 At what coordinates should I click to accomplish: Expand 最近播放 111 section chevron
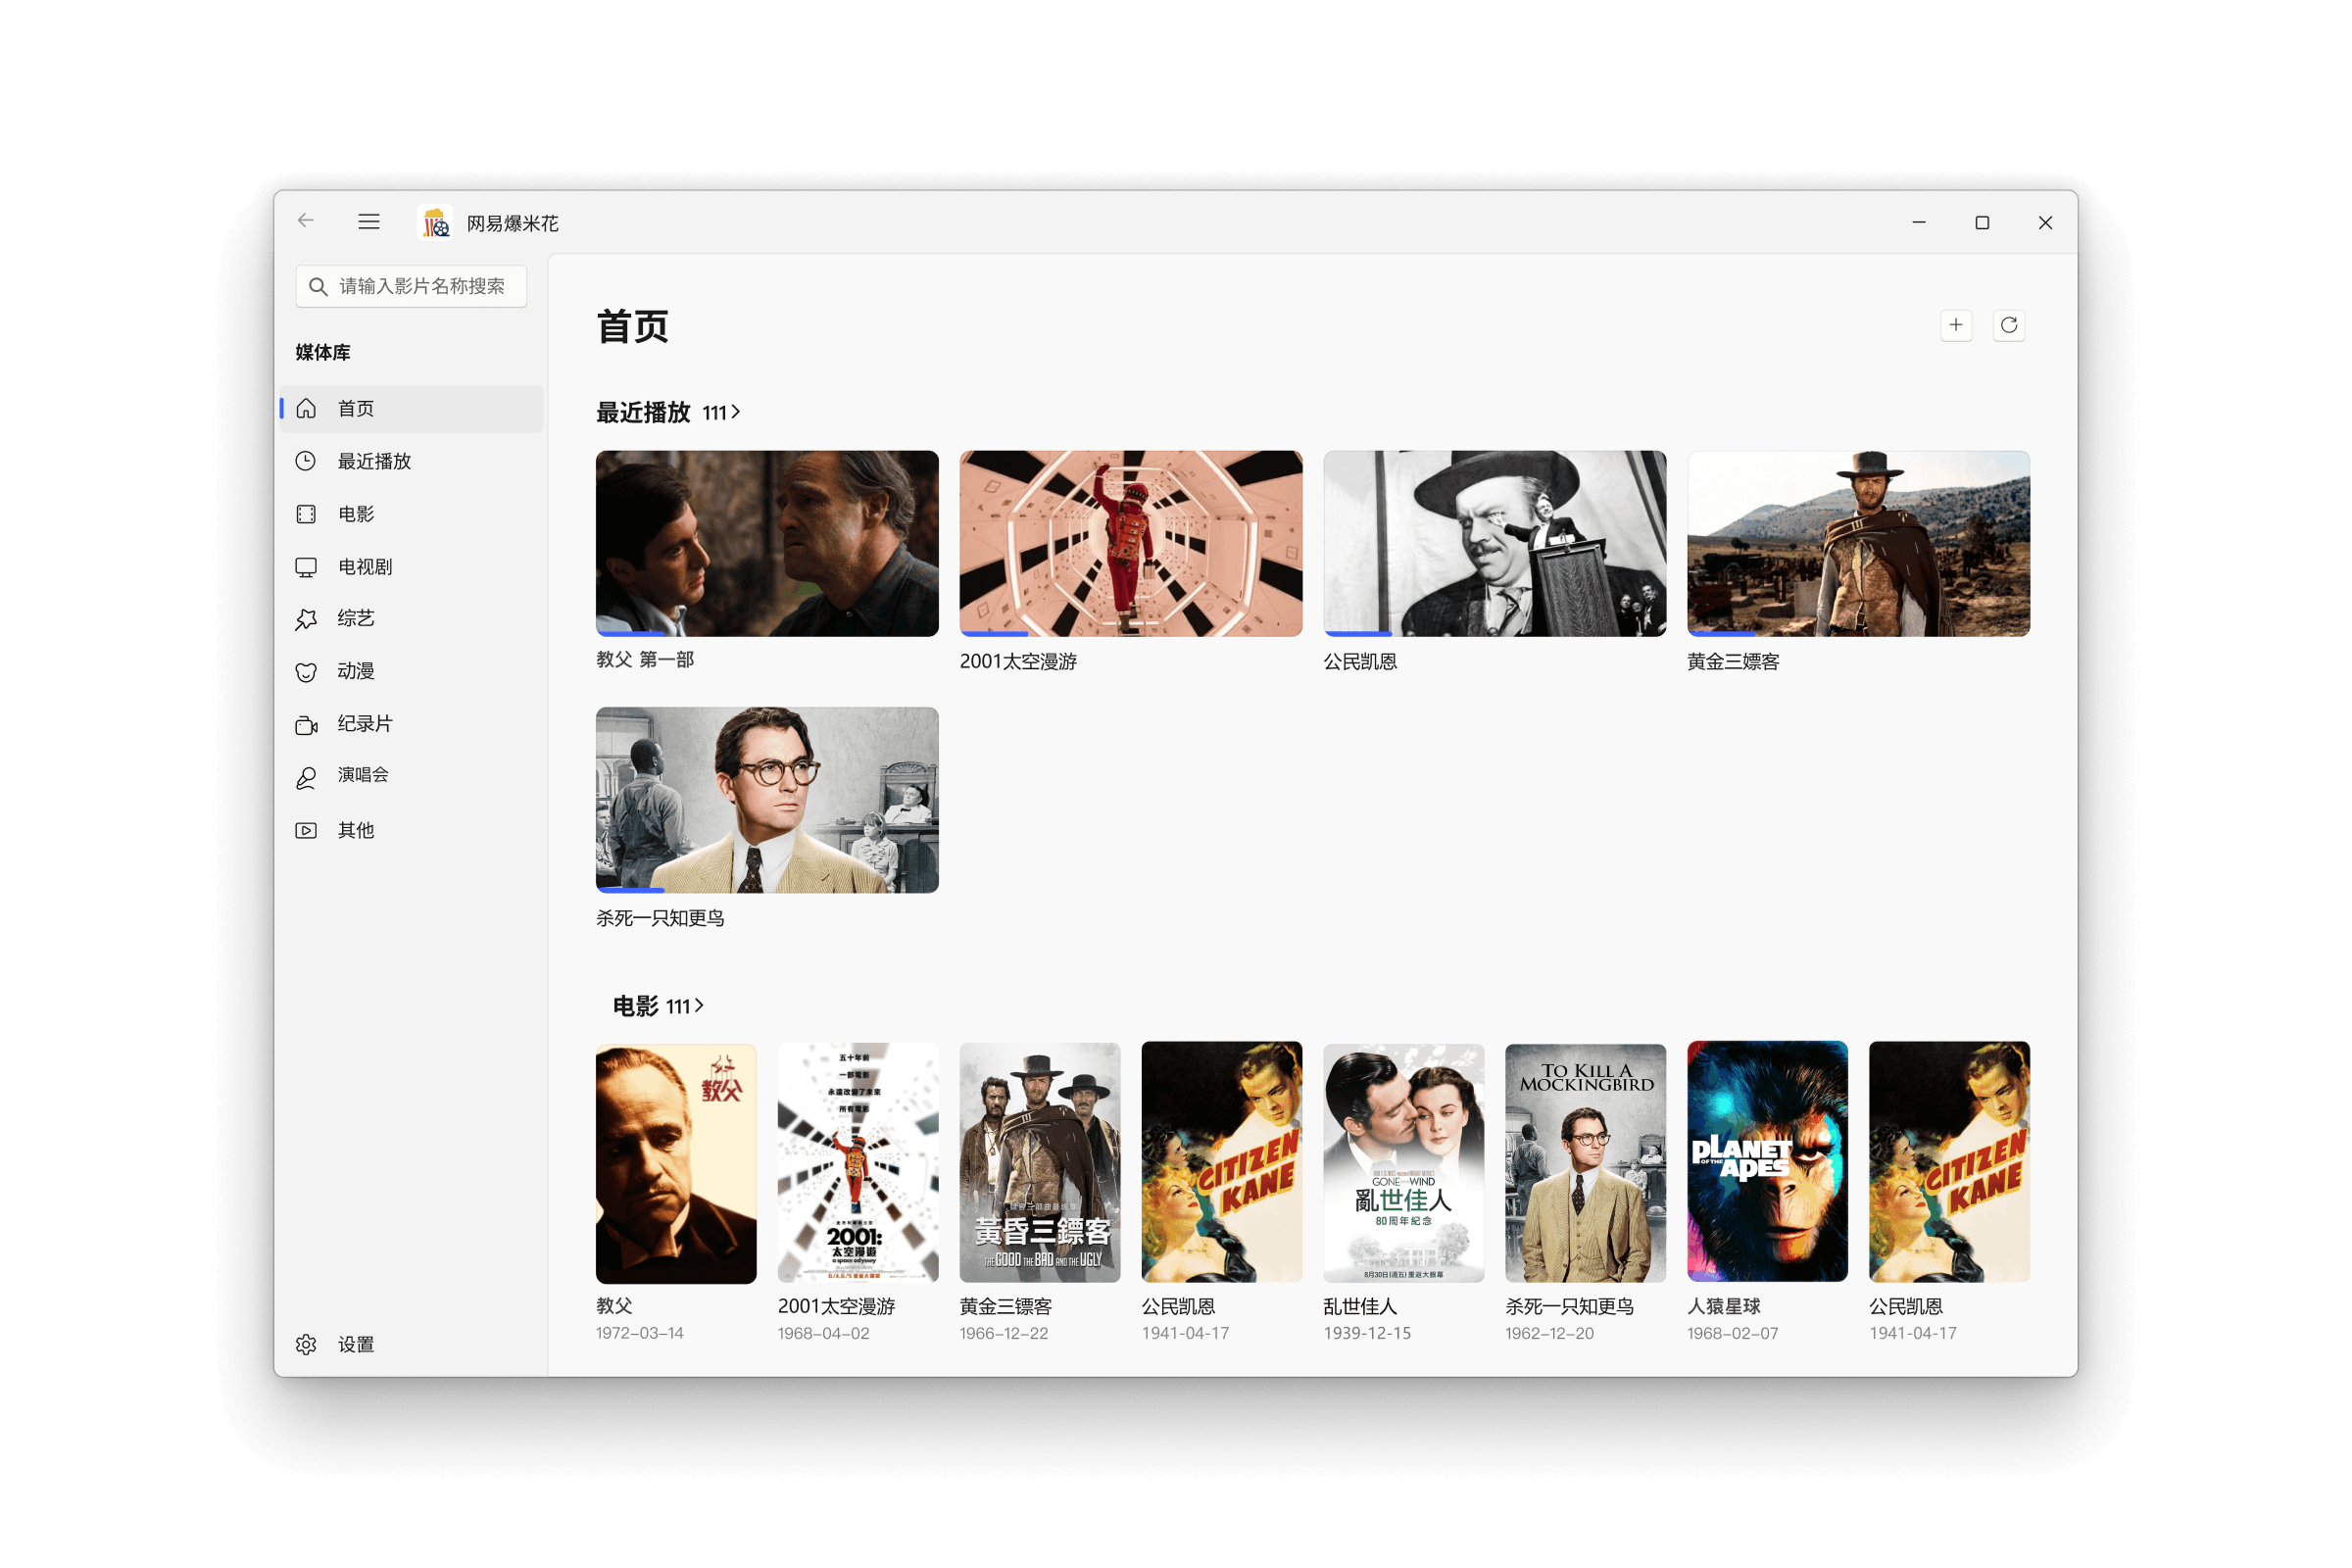click(736, 412)
